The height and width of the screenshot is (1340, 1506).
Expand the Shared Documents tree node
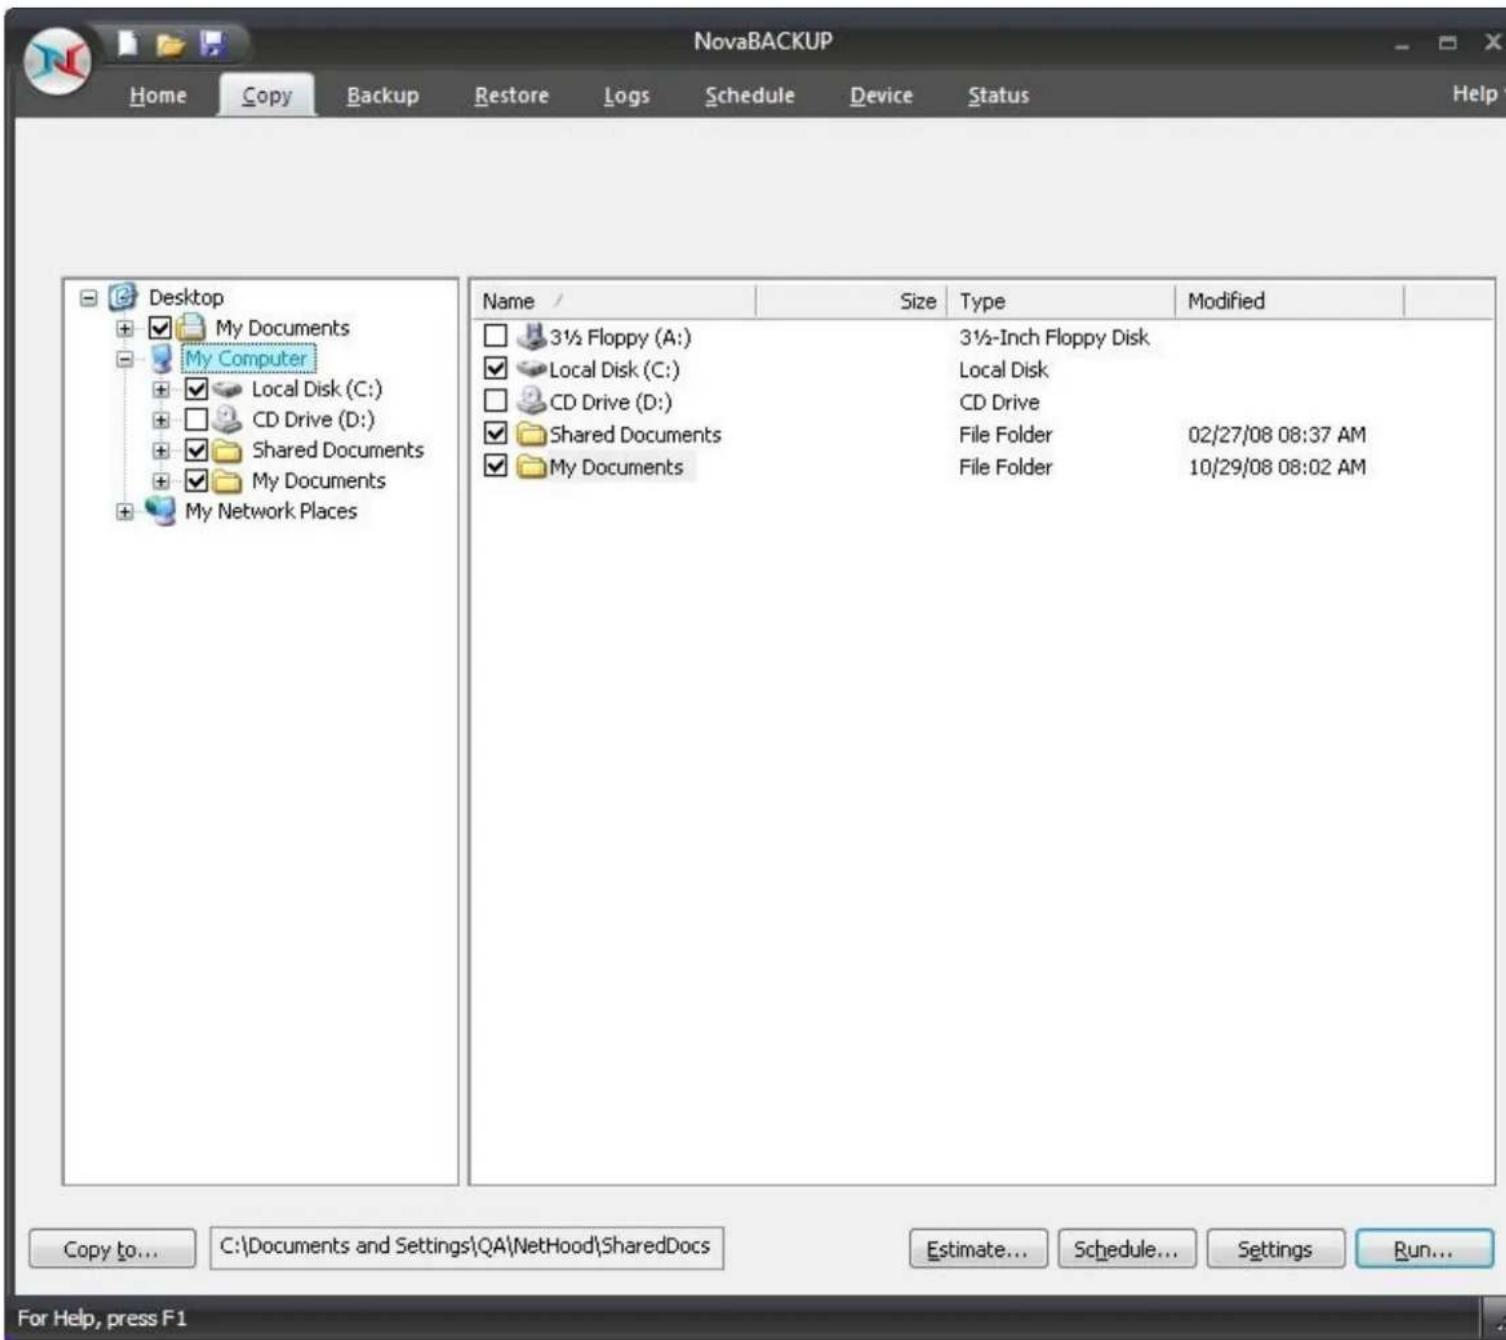[x=161, y=451]
